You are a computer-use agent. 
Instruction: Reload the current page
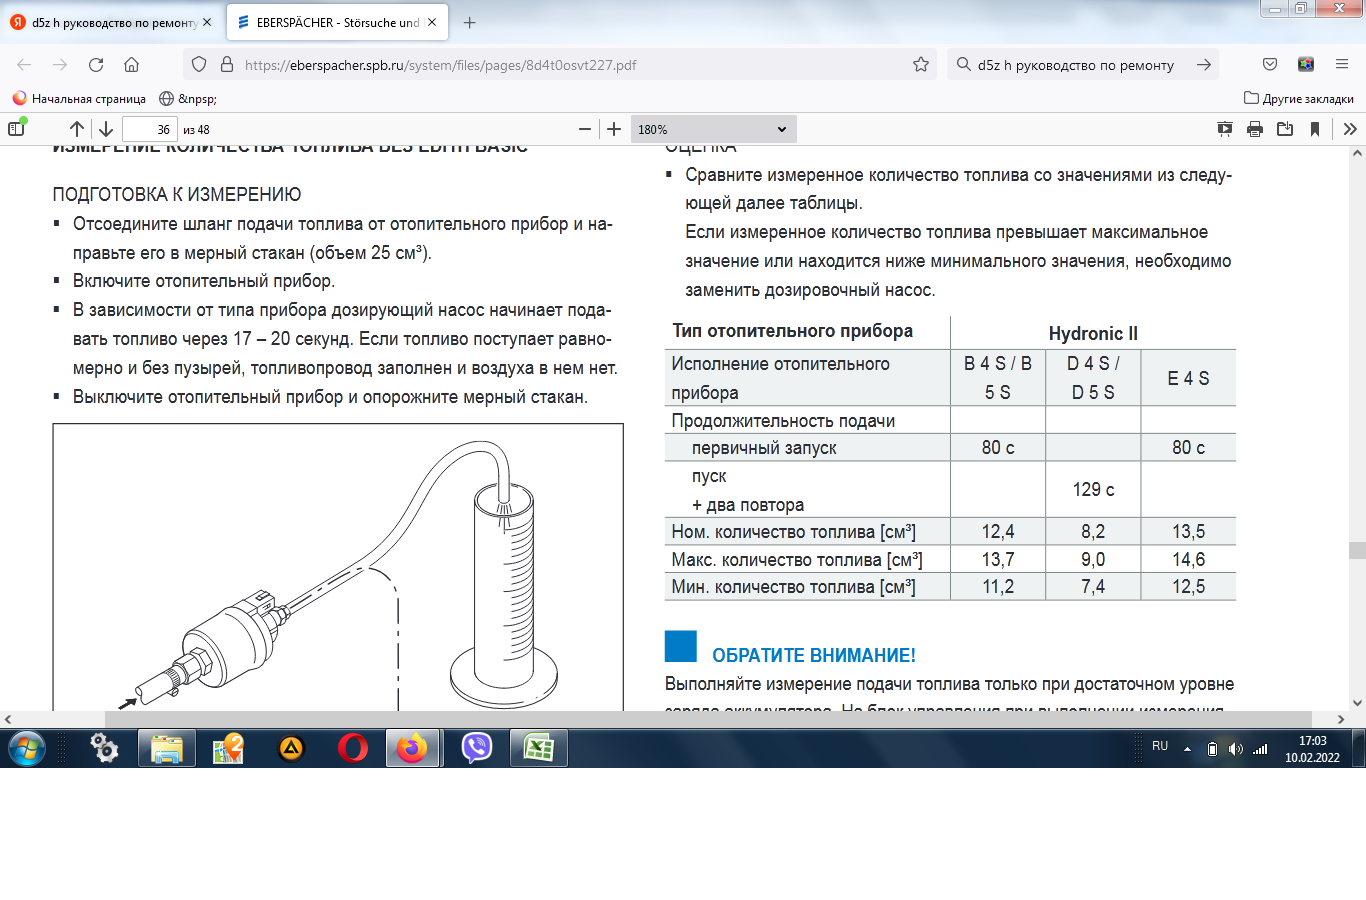(x=96, y=65)
